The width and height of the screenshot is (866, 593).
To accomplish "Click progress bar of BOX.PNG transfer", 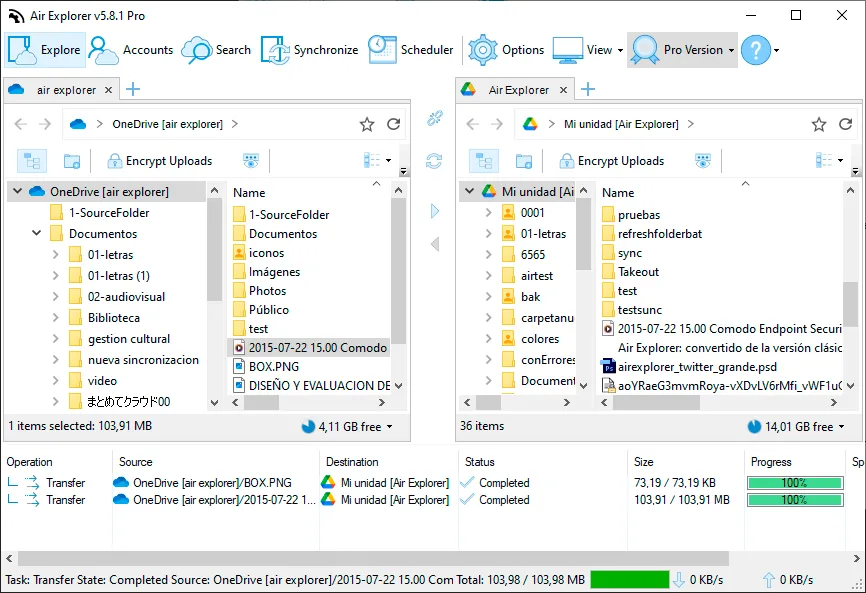I will coord(795,483).
